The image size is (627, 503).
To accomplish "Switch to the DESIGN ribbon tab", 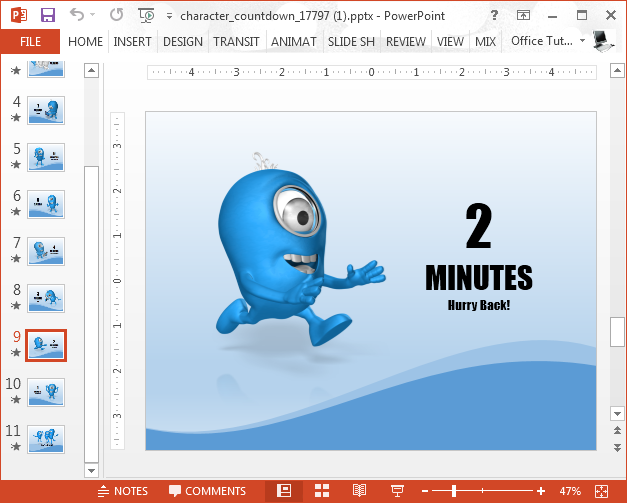I will tap(183, 42).
